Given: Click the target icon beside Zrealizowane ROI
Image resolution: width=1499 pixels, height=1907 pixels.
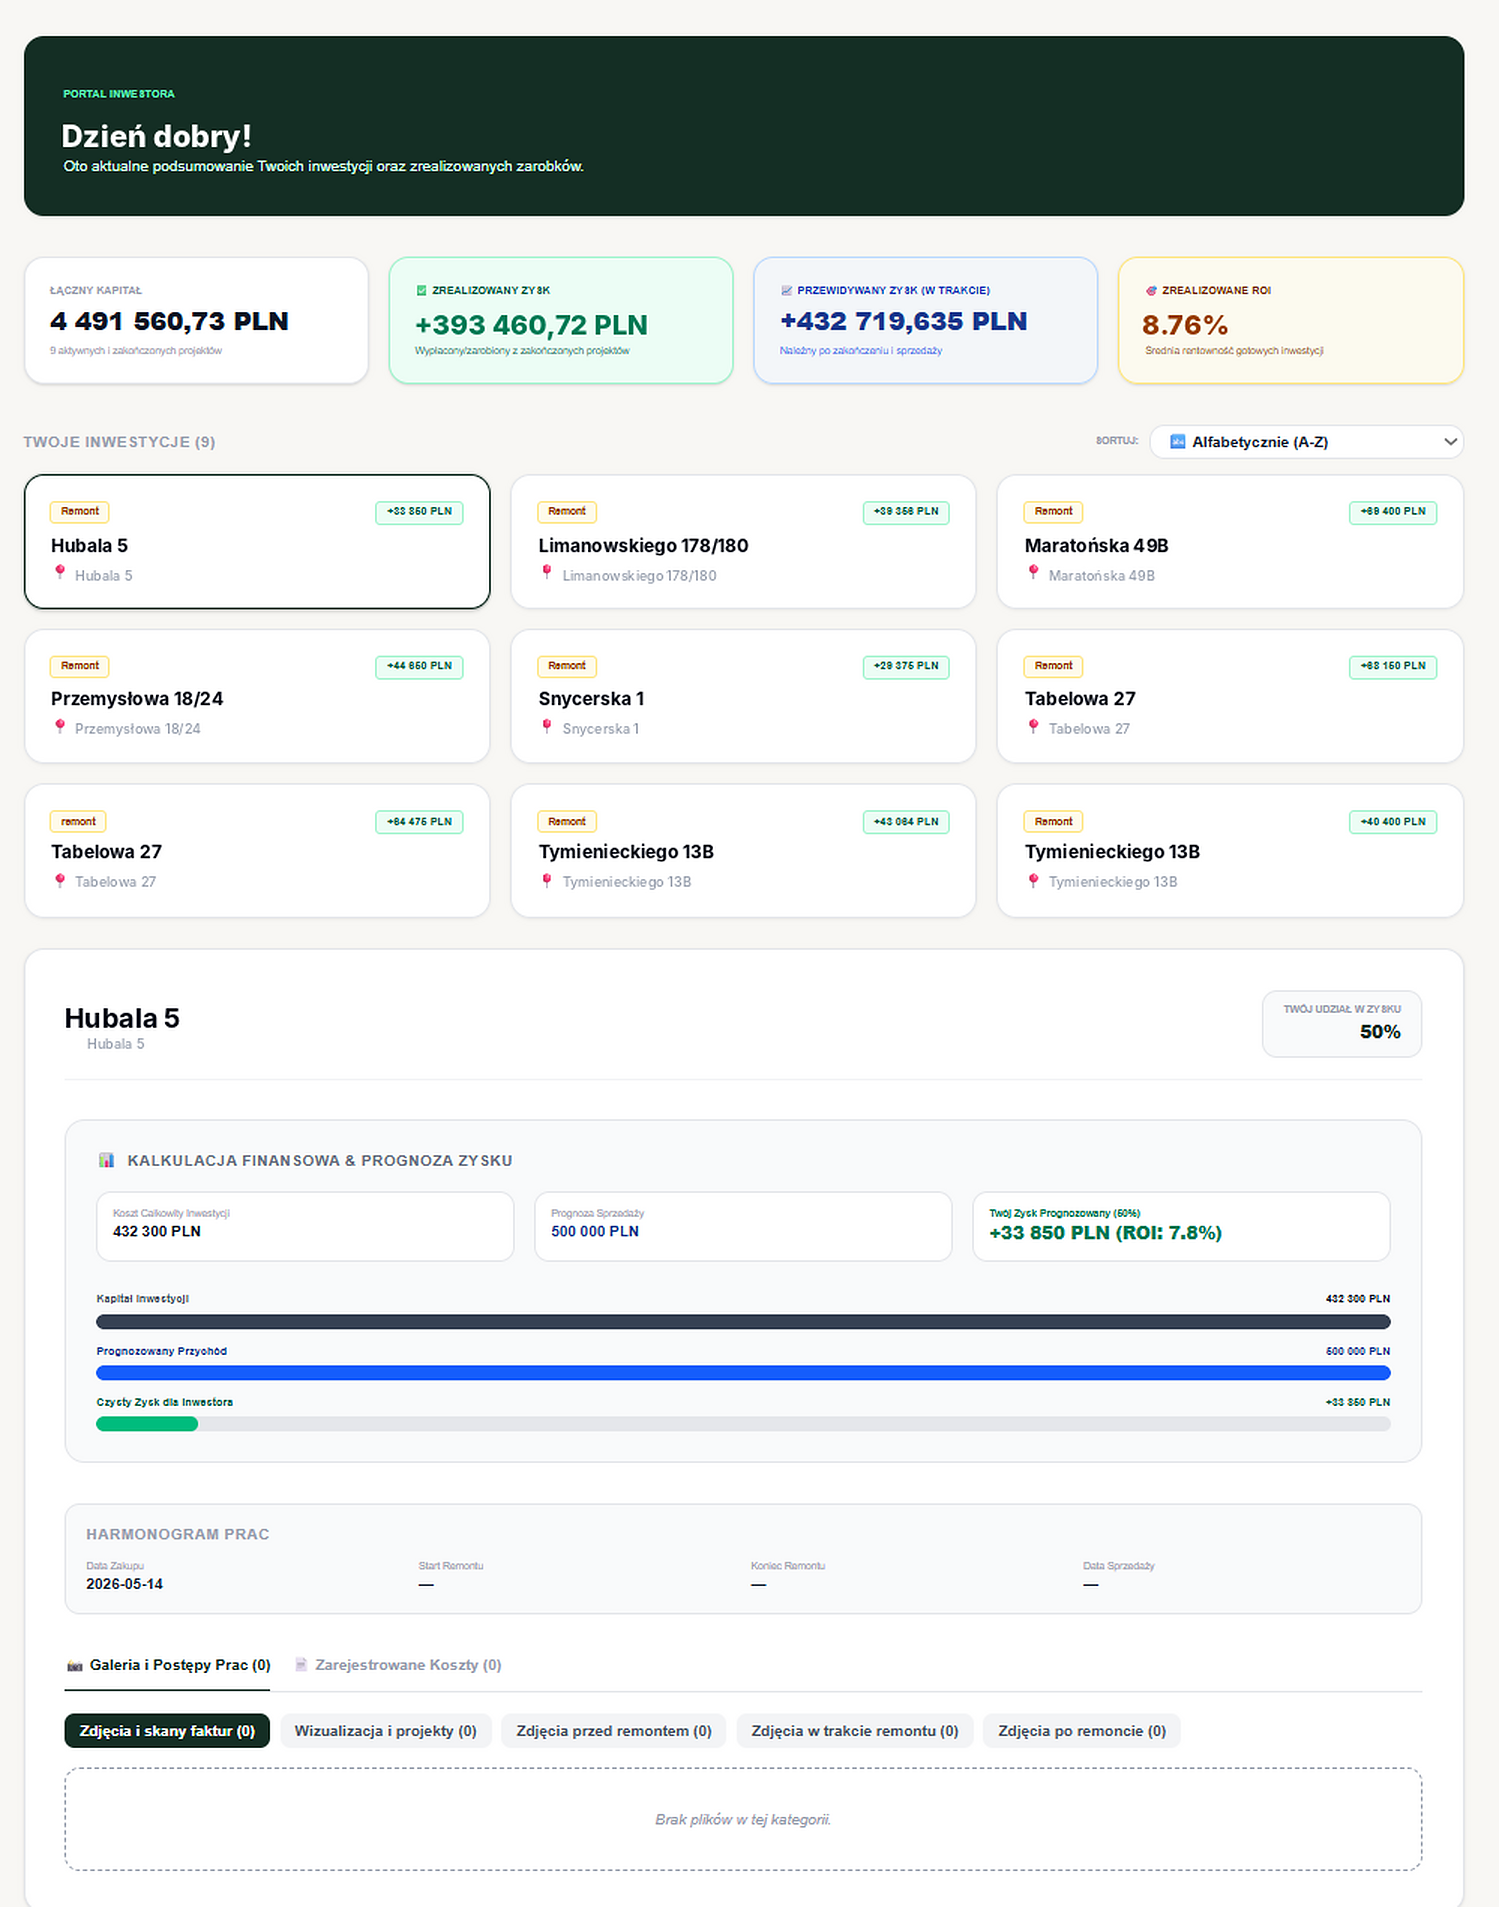Looking at the screenshot, I should click(x=1151, y=291).
